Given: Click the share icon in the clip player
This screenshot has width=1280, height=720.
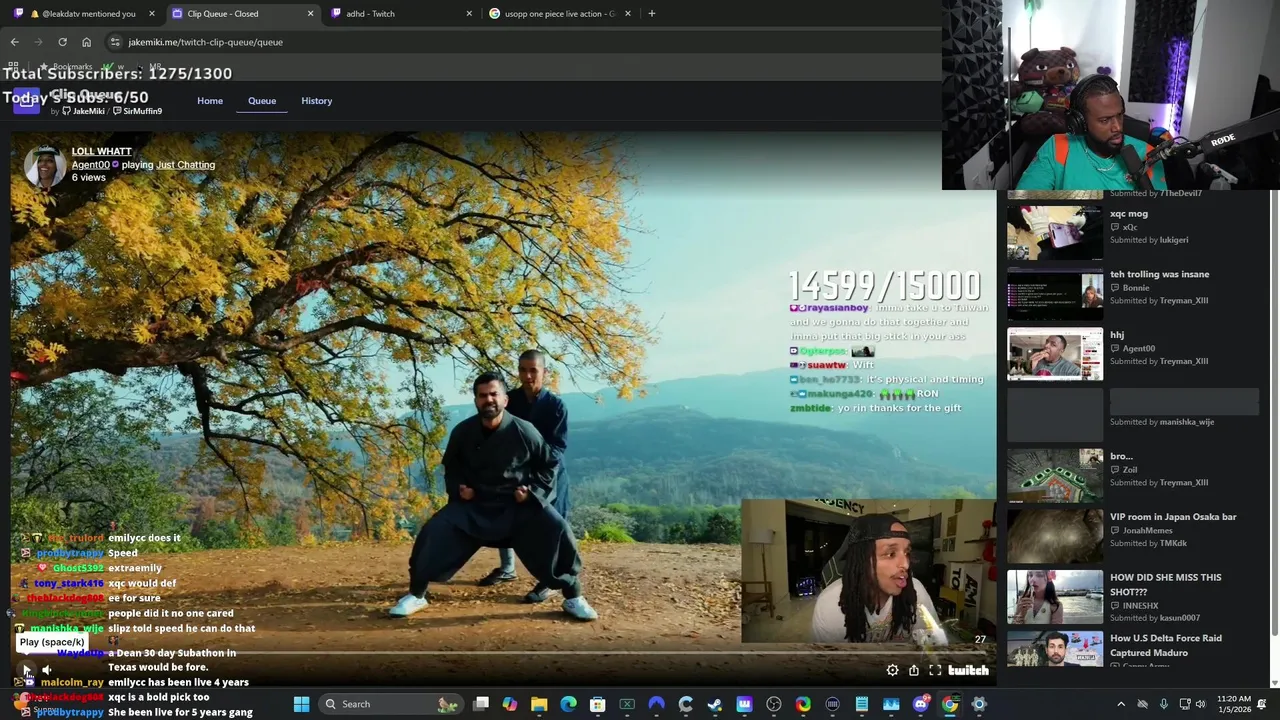Looking at the screenshot, I should point(914,670).
